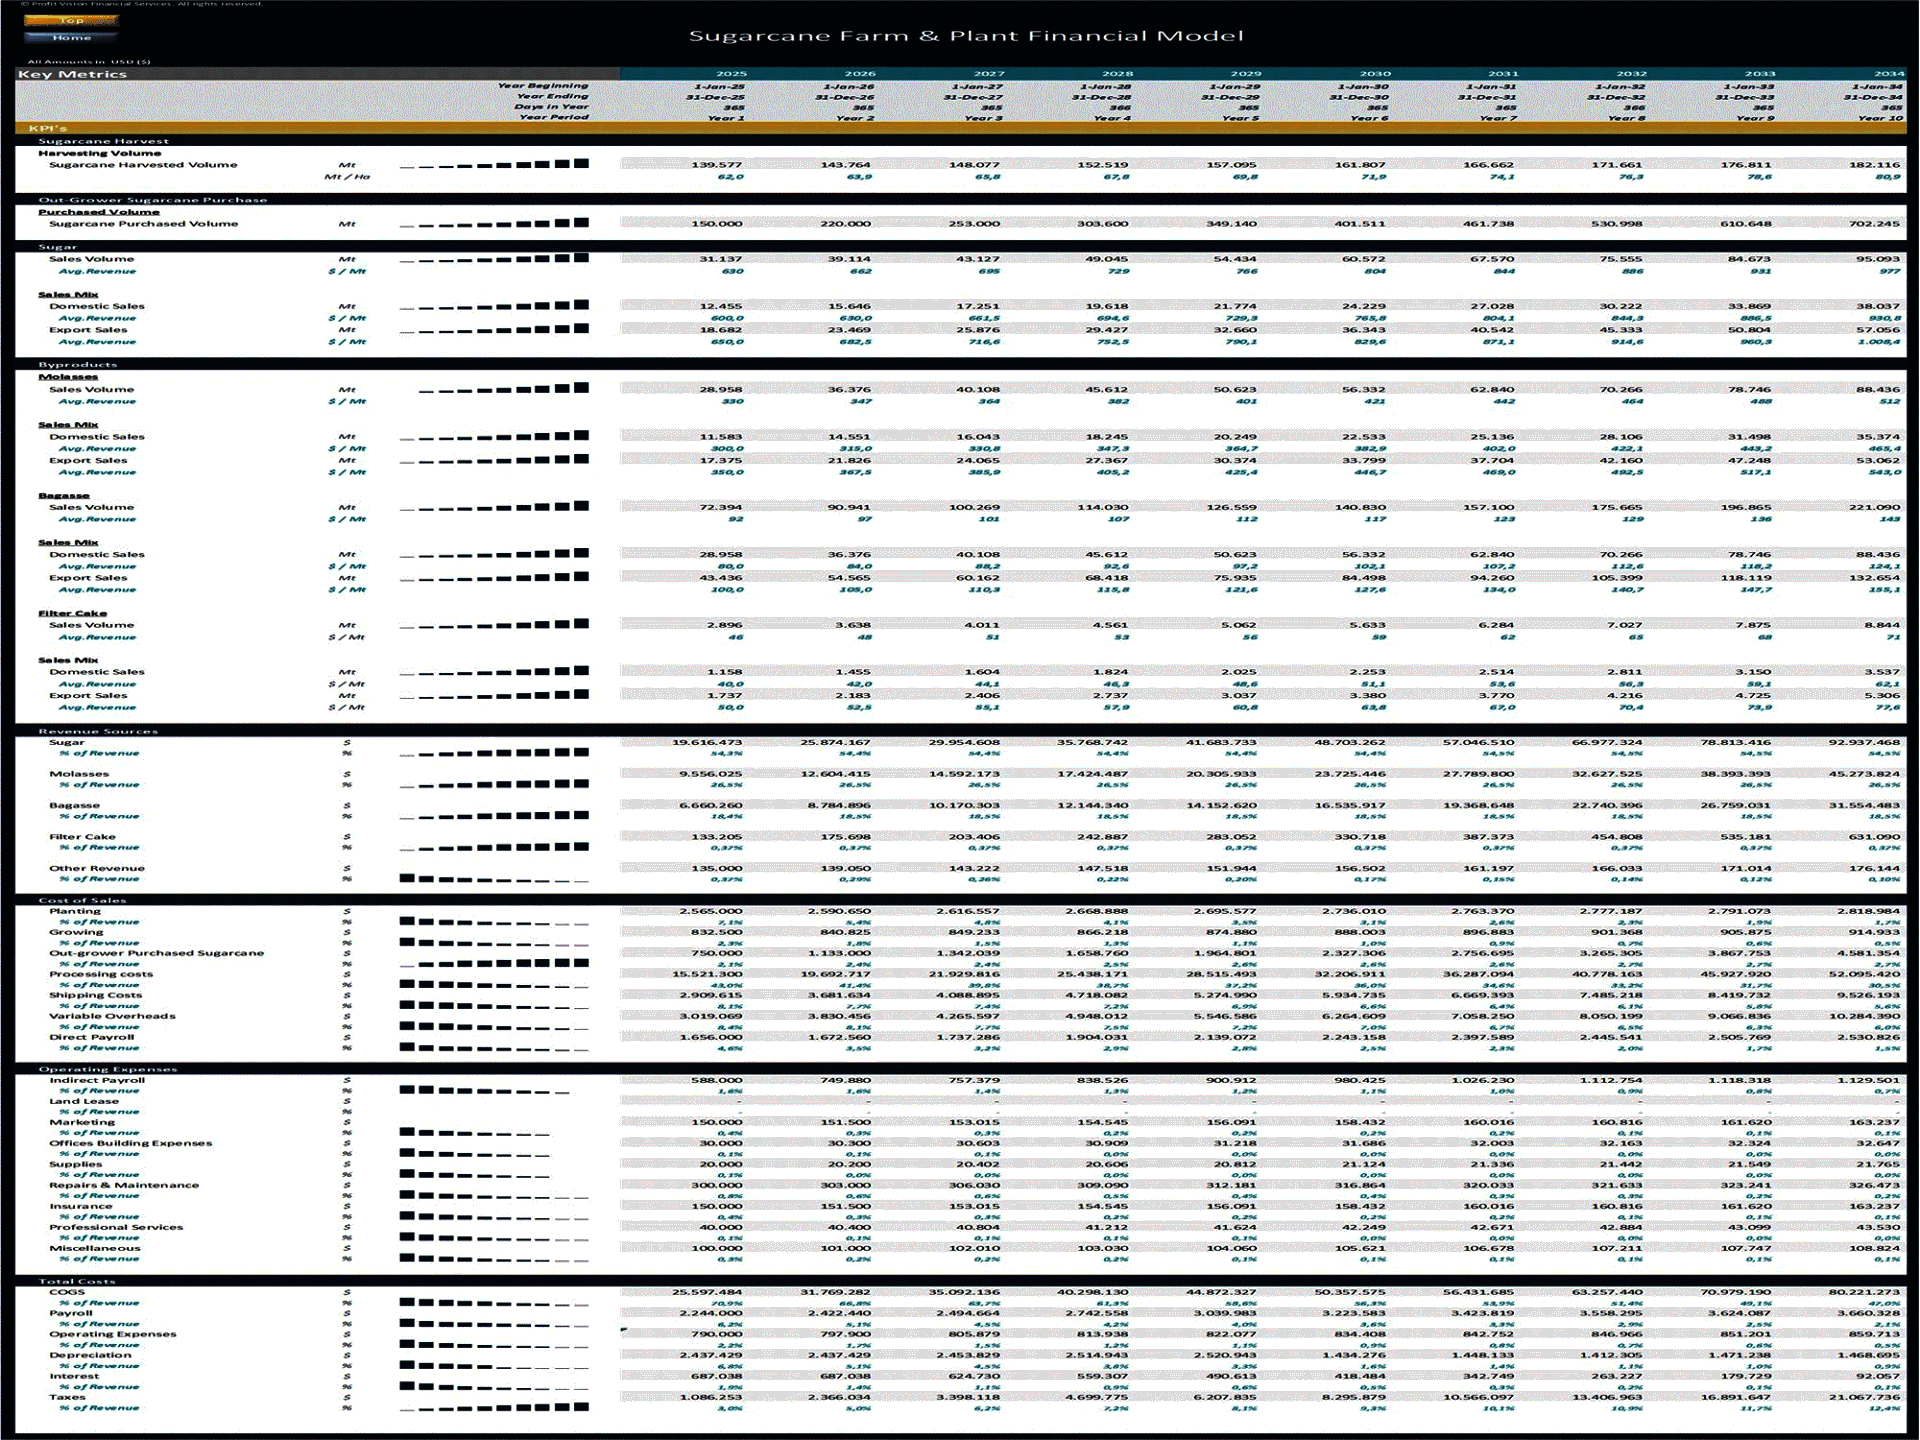1920x1440 pixels.
Task: Select the 2025 year column header
Action: 731,74
